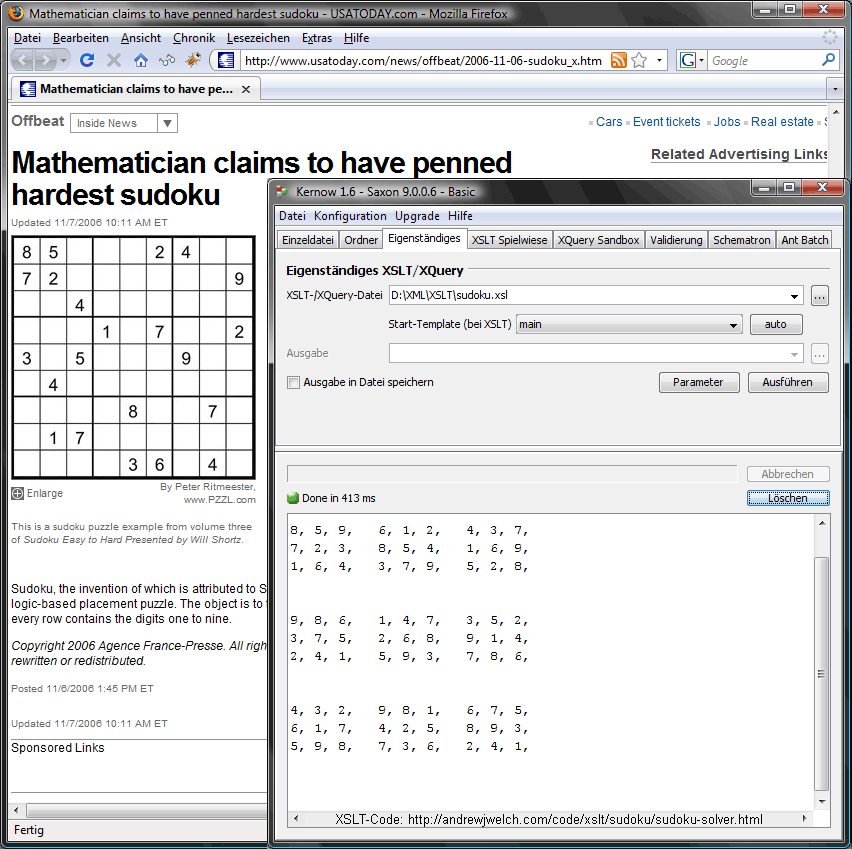This screenshot has width=852, height=849.
Task: Open Firefox Datei menu
Action: pos(27,38)
